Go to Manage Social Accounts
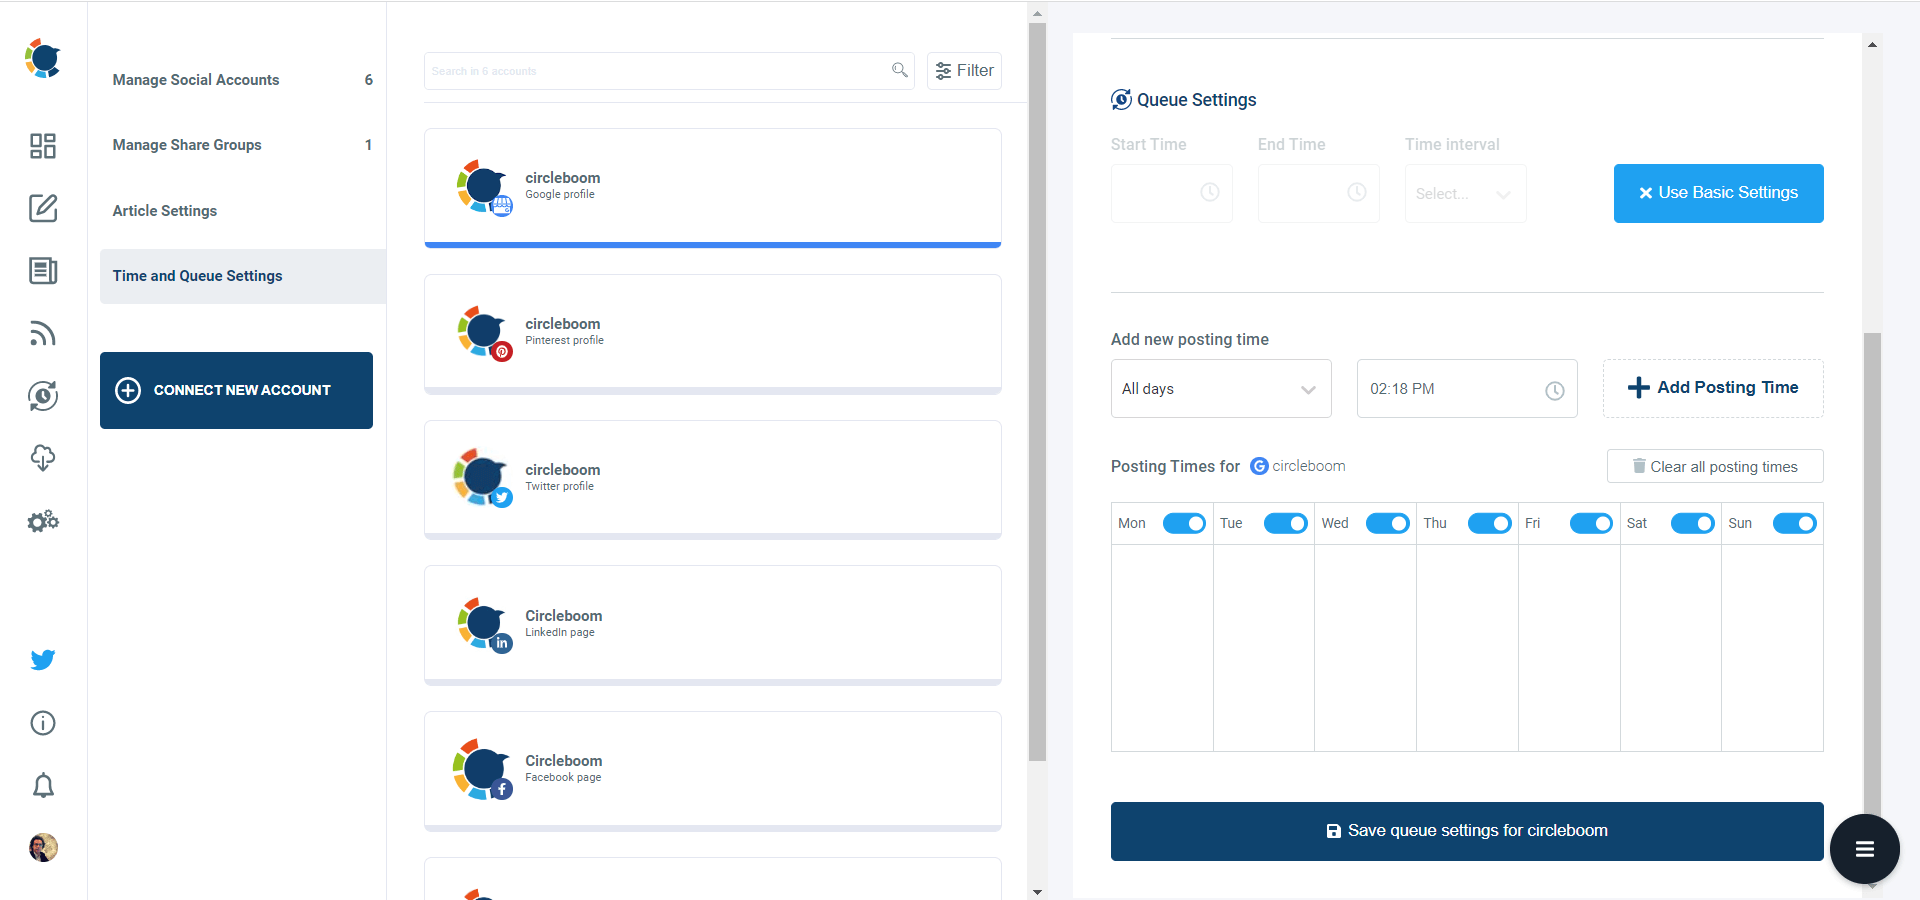This screenshot has height=900, width=1920. click(195, 80)
